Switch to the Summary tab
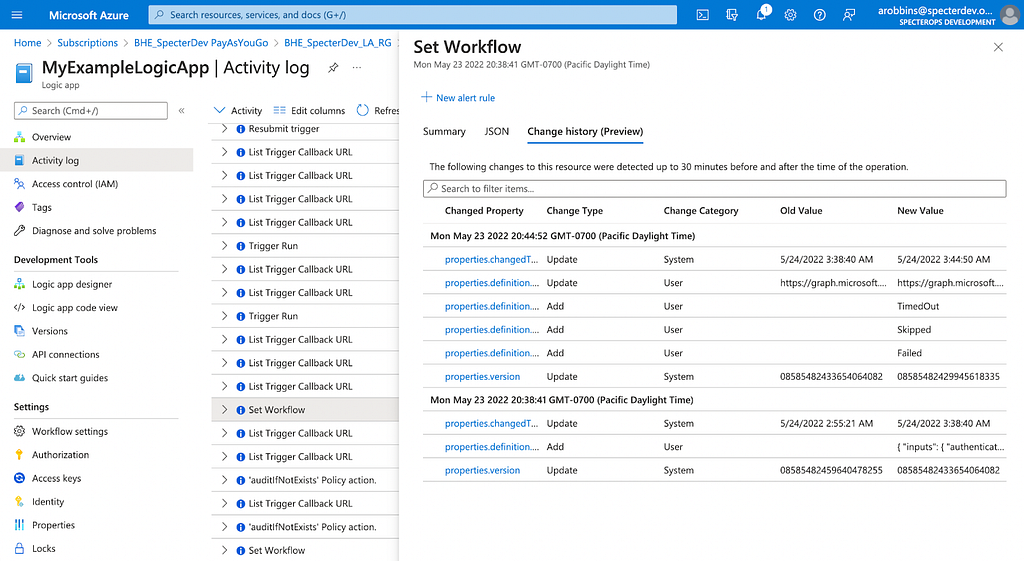The height and width of the screenshot is (561, 1024). click(444, 131)
